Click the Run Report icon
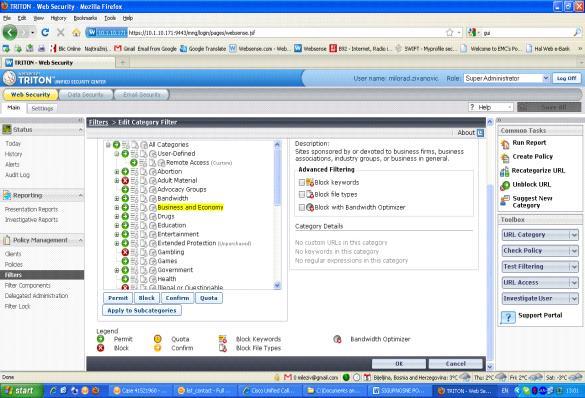 505,144
